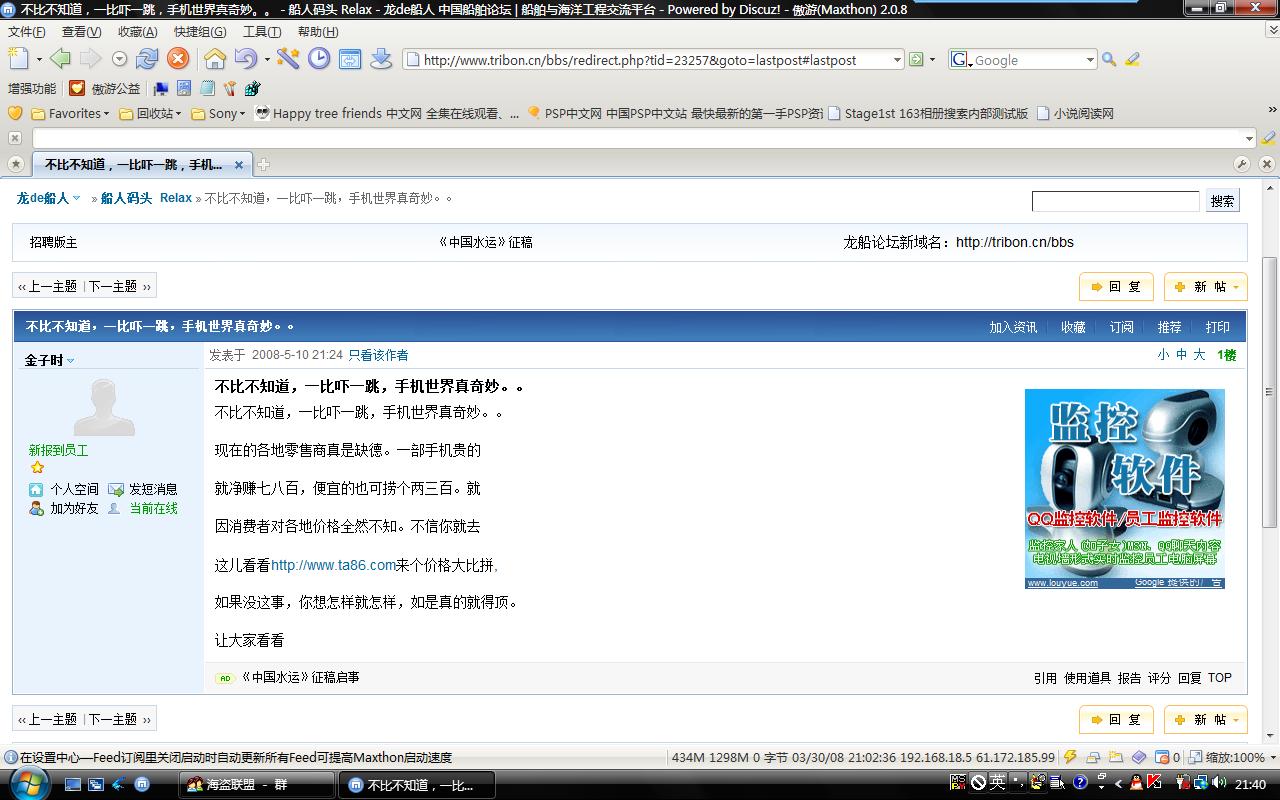Click the undo closed tab icon
1280x800 pixels.
(x=244, y=59)
